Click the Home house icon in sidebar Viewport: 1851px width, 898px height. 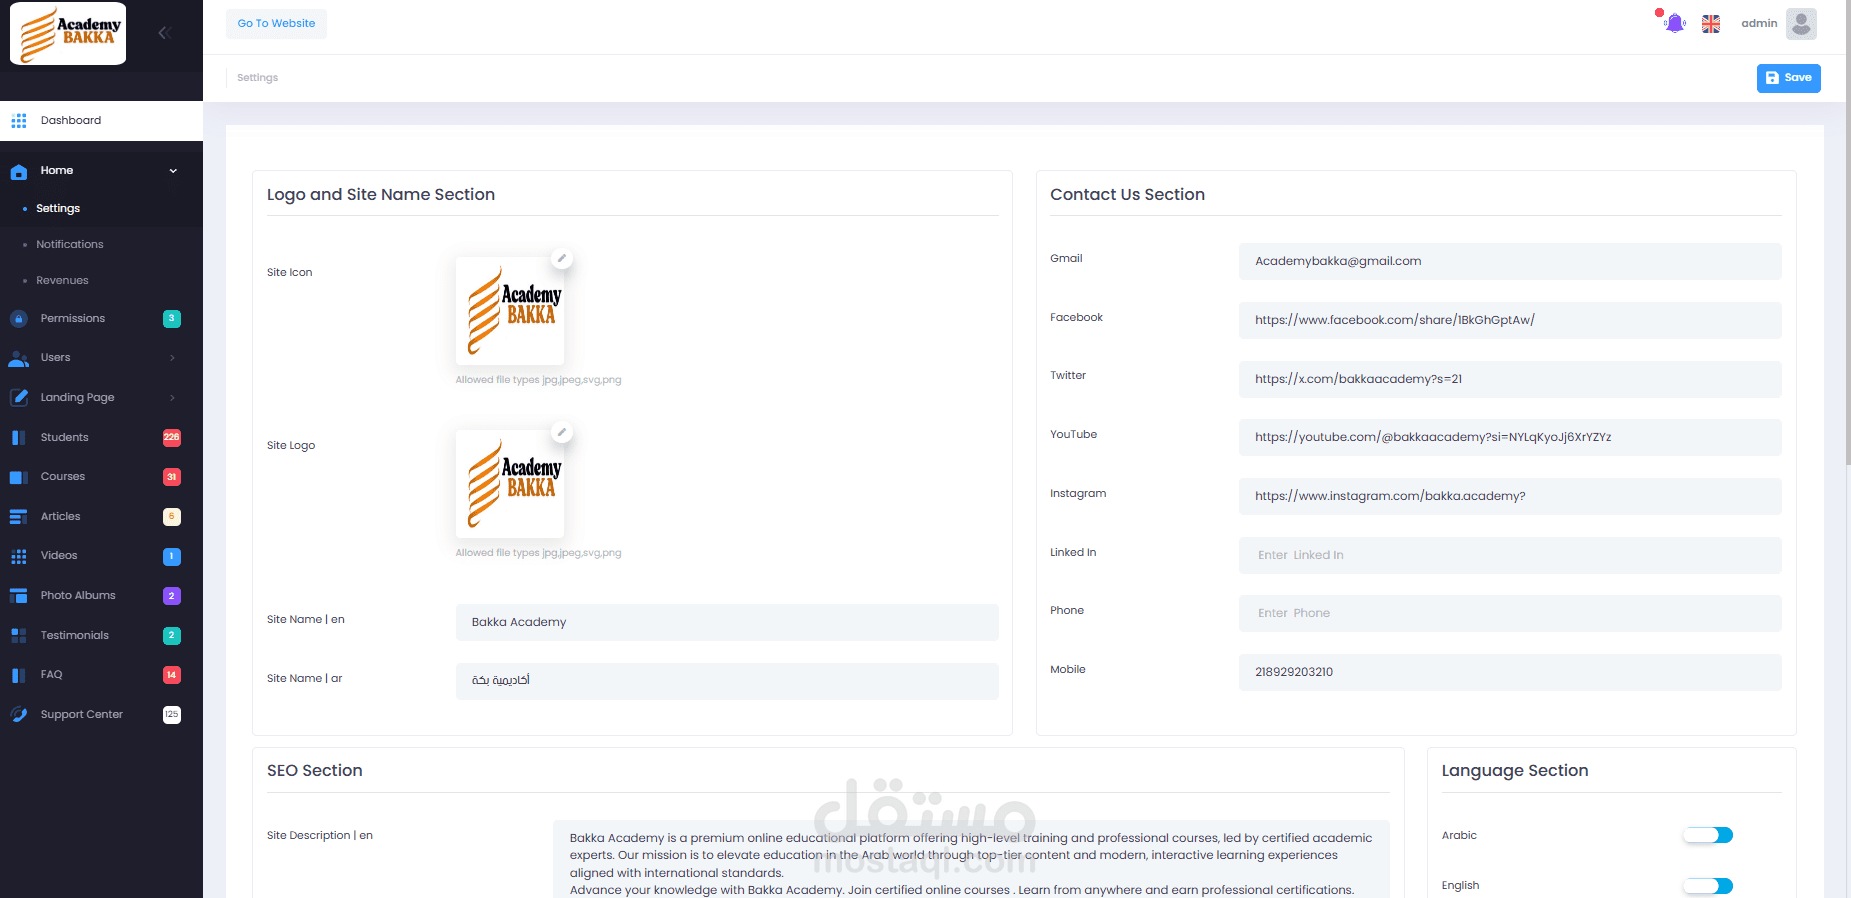point(19,171)
